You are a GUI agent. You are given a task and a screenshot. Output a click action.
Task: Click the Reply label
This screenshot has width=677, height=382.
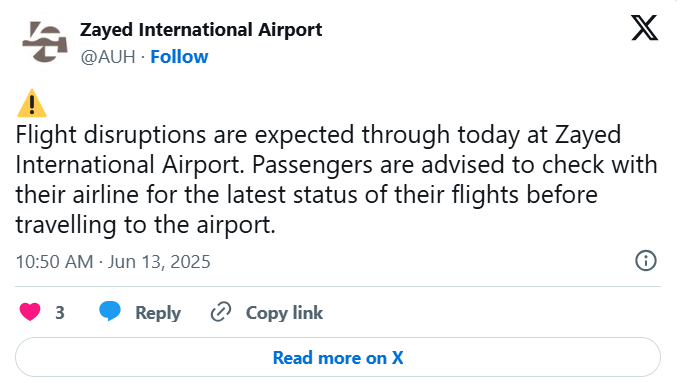158,313
